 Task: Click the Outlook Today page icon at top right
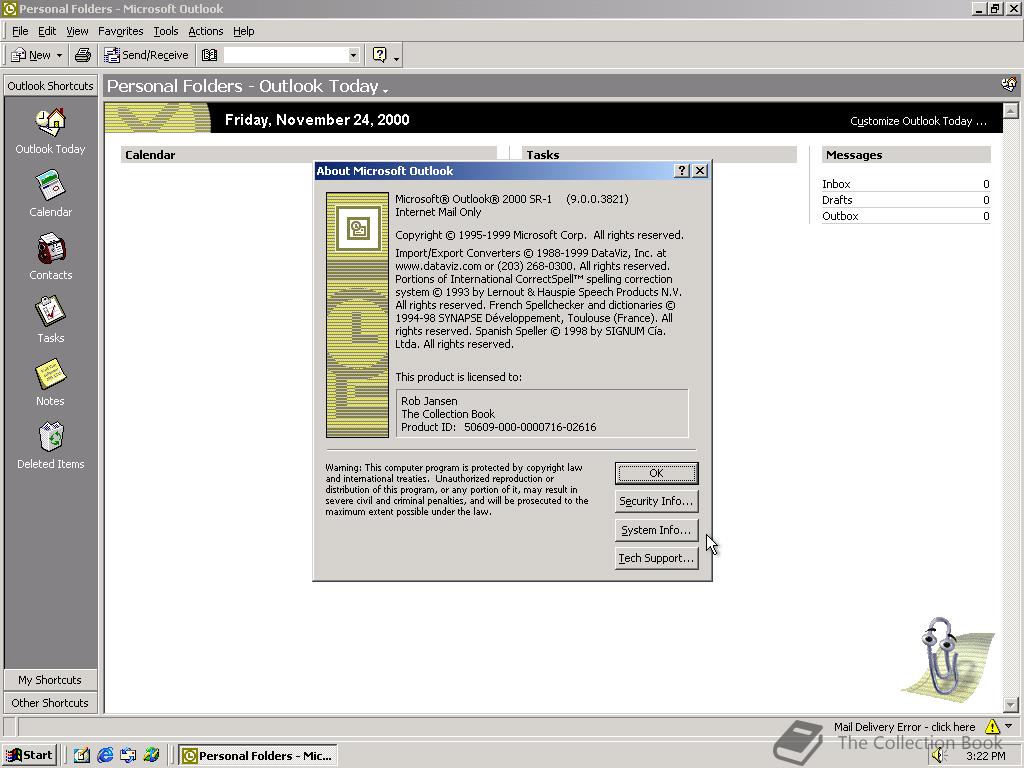[1009, 85]
